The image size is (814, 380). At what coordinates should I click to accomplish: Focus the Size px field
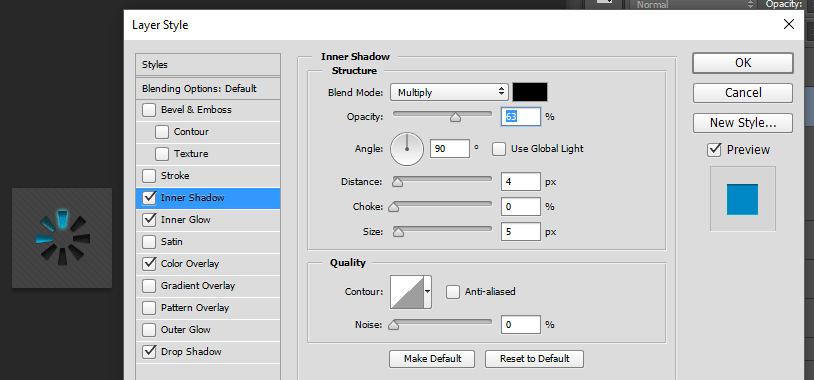coord(521,232)
